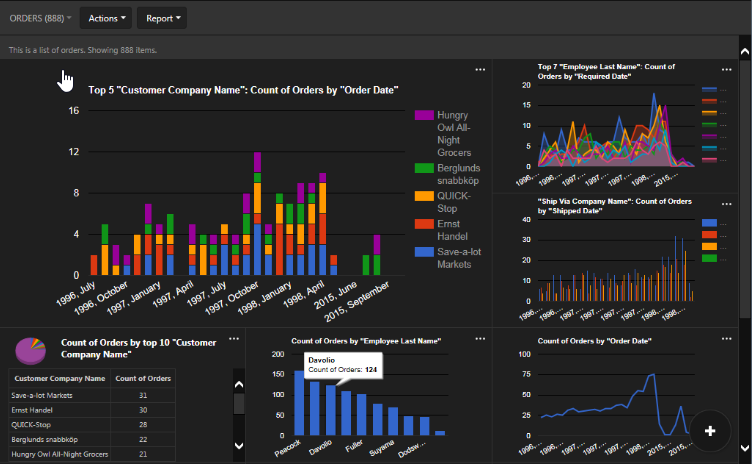Image resolution: width=752 pixels, height=464 pixels.
Task: Click QUICK-Stop orange legend color swatch
Action: [x=423, y=196]
